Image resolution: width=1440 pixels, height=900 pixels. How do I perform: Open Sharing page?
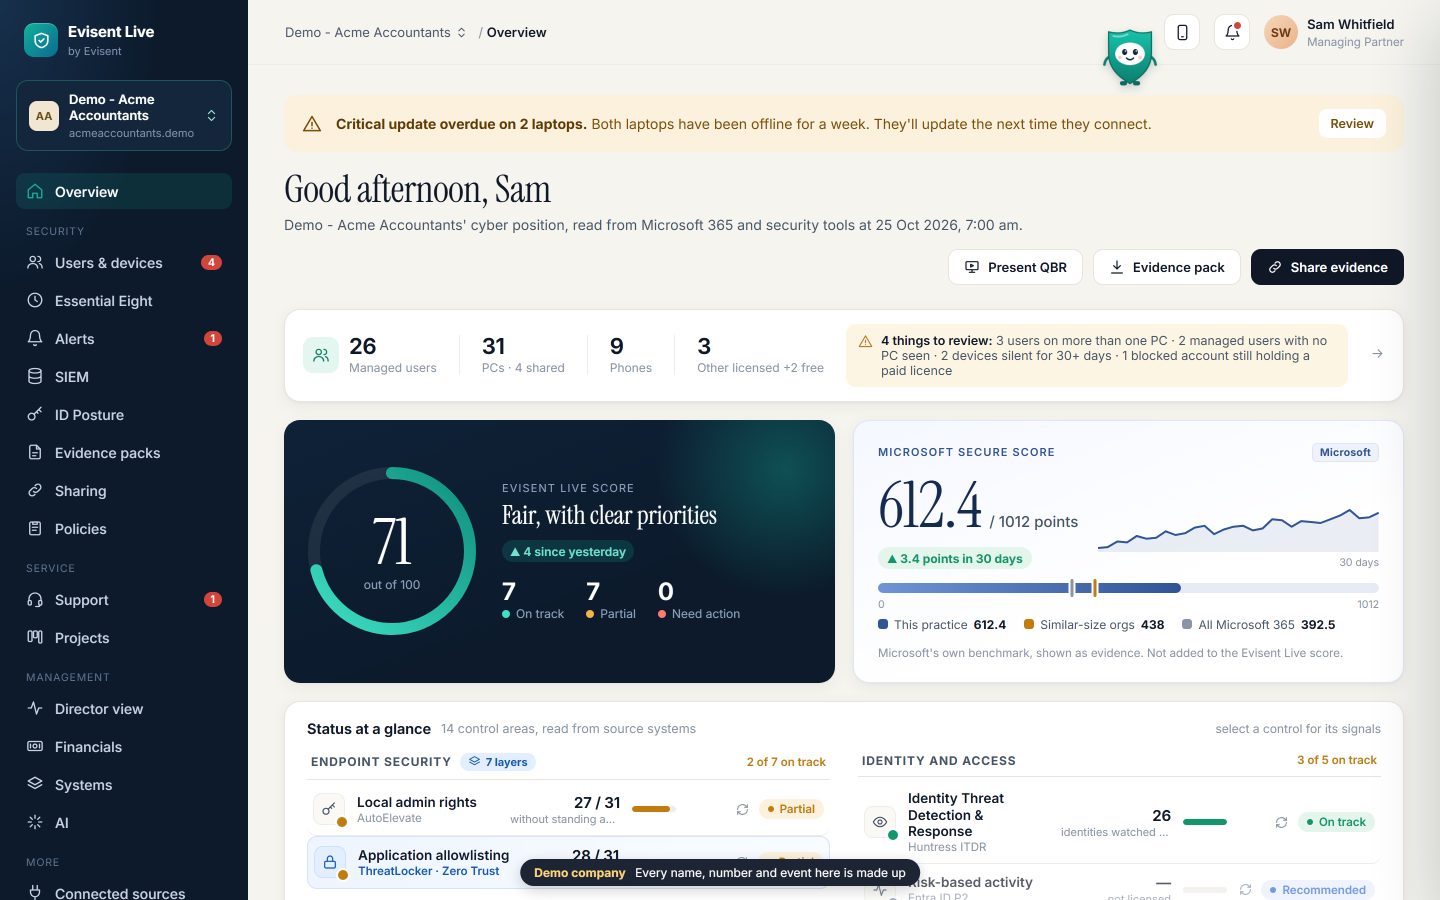[x=124, y=491]
